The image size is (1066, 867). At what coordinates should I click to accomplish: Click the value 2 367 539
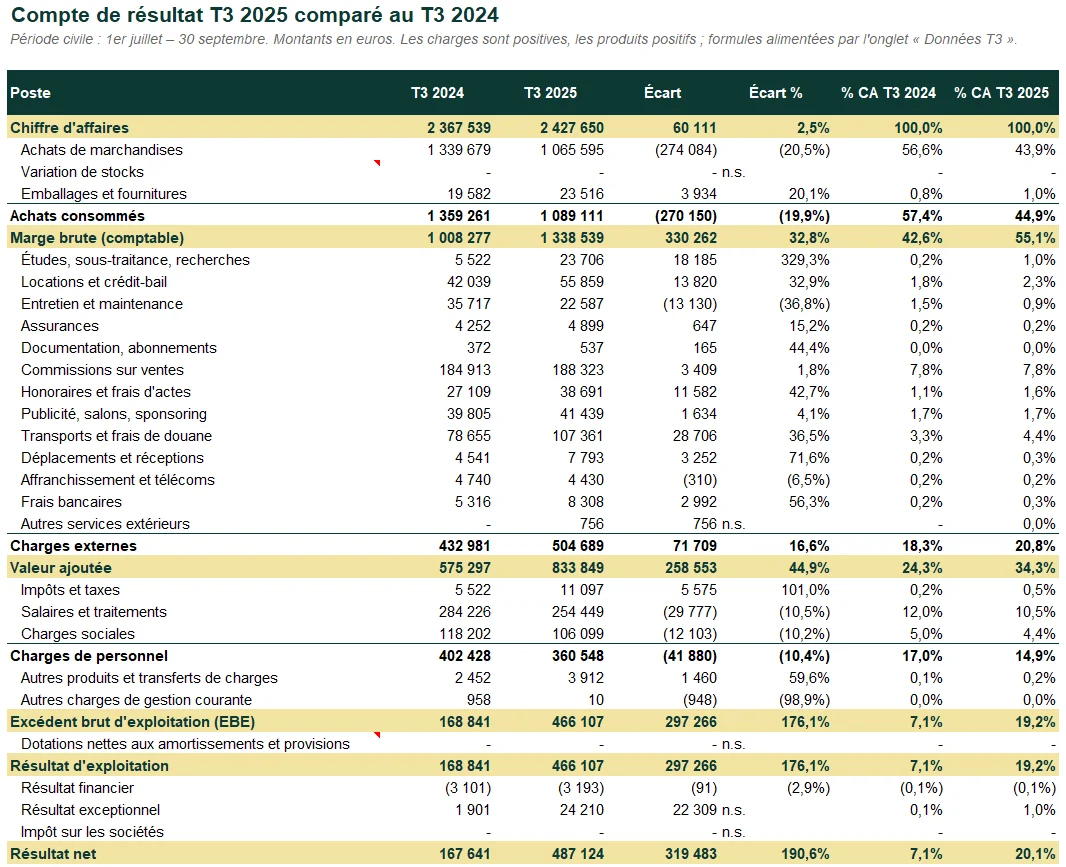click(459, 128)
